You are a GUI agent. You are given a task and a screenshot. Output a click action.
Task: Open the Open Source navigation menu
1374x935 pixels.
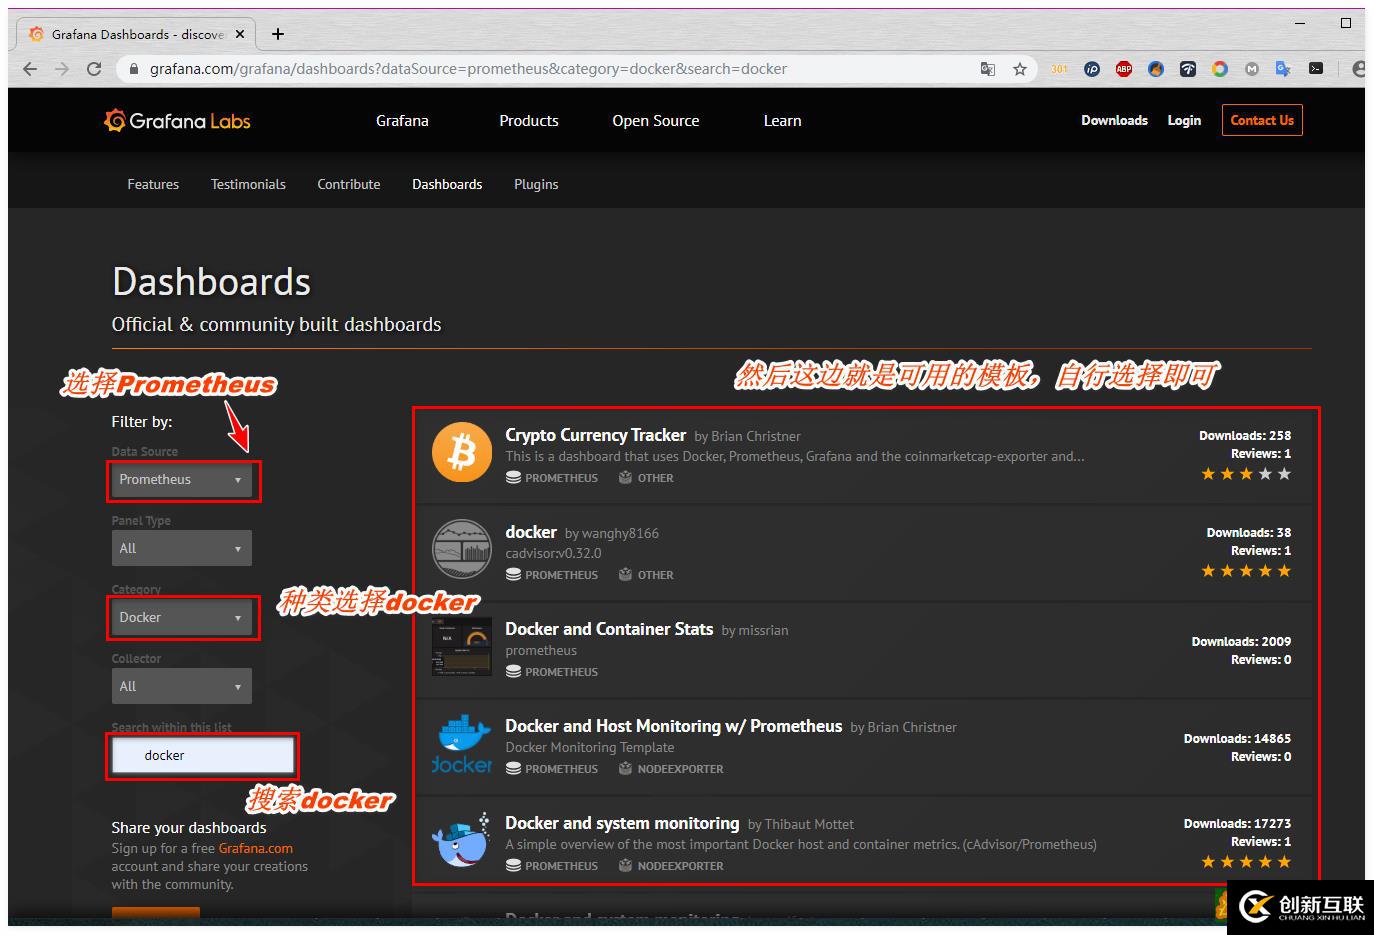click(656, 121)
